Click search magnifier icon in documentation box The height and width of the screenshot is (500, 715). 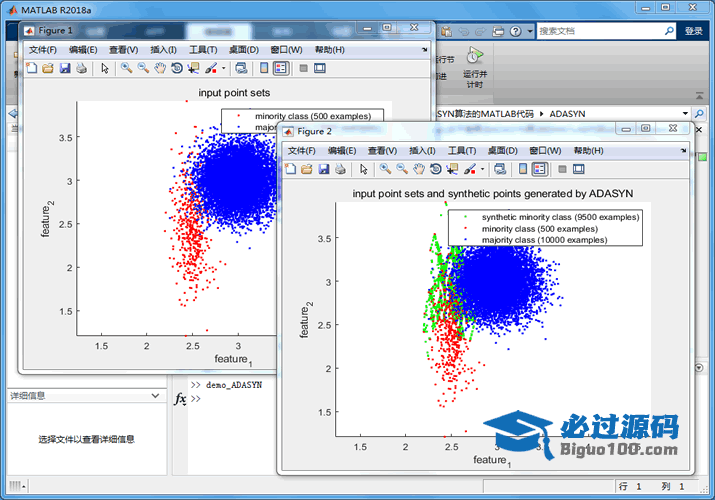(x=669, y=31)
